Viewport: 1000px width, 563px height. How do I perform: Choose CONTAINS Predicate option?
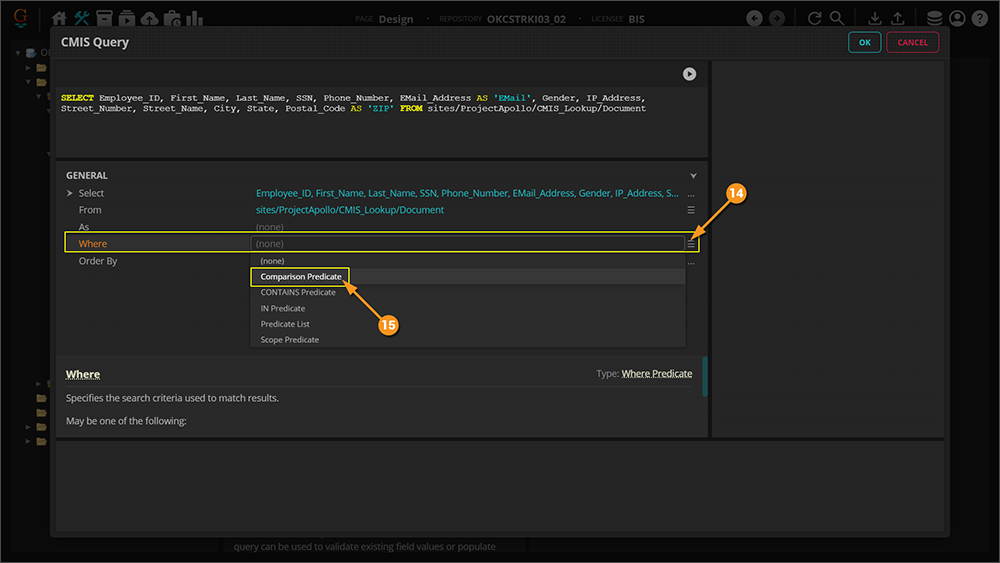(298, 292)
